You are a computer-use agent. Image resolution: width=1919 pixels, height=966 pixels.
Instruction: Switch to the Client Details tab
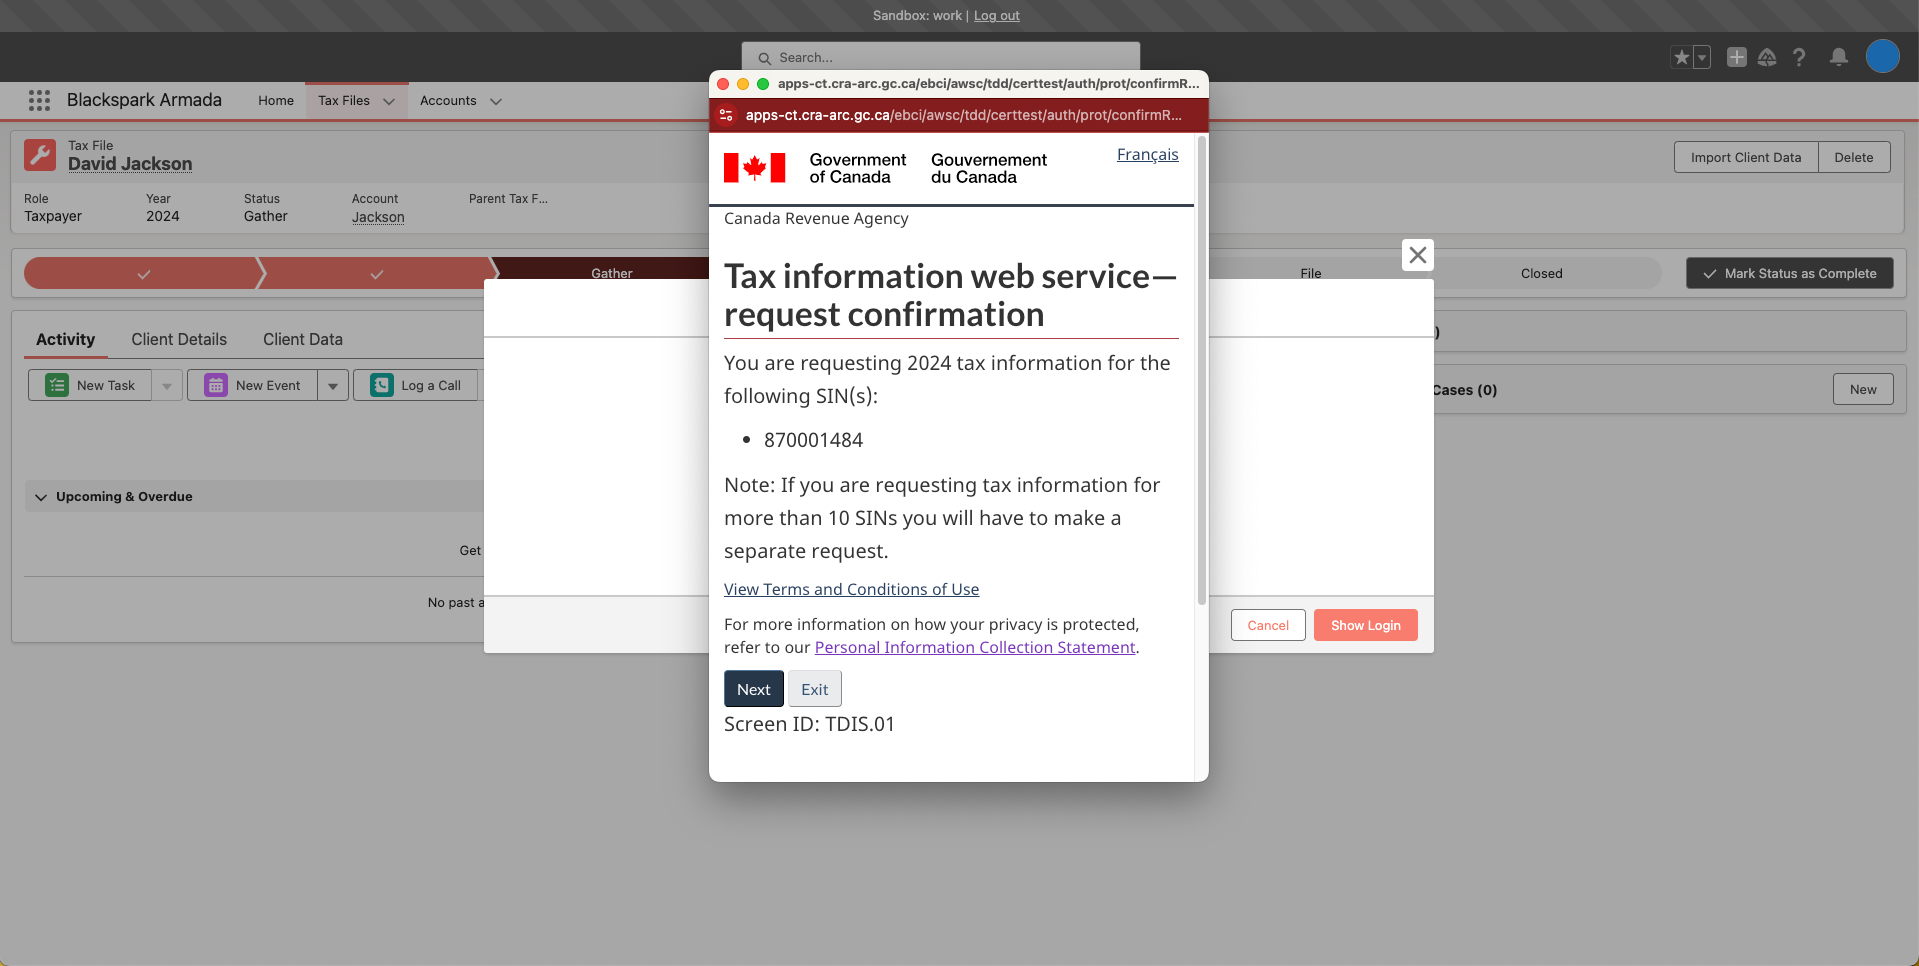coord(179,339)
